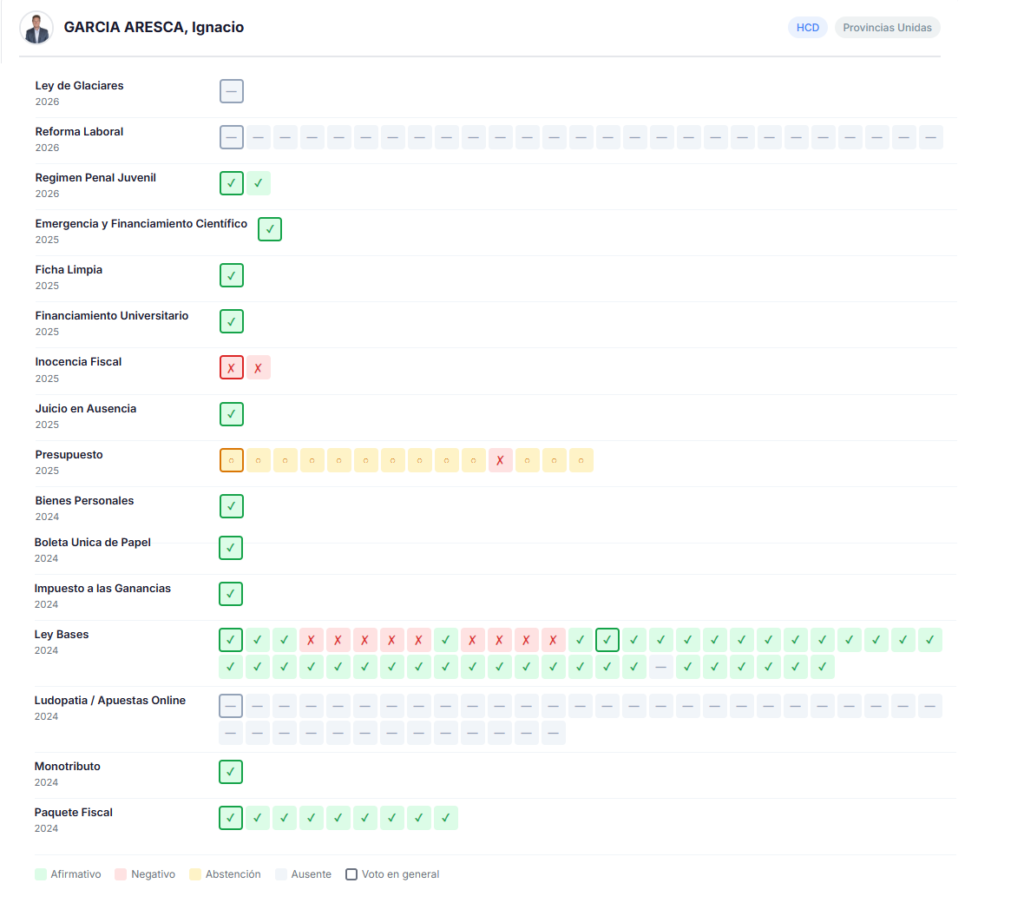1024x903 pixels.
Task: Click the yellow Abstención legend swatch
Action: click(194, 874)
